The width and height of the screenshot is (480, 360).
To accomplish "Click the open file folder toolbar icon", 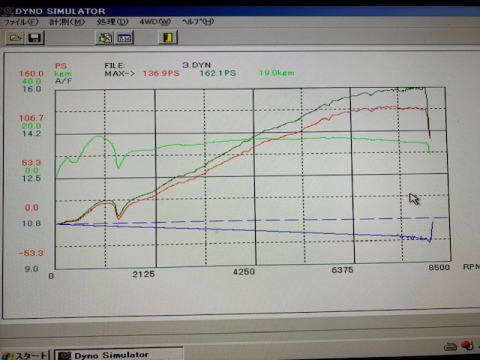I will tap(15, 38).
